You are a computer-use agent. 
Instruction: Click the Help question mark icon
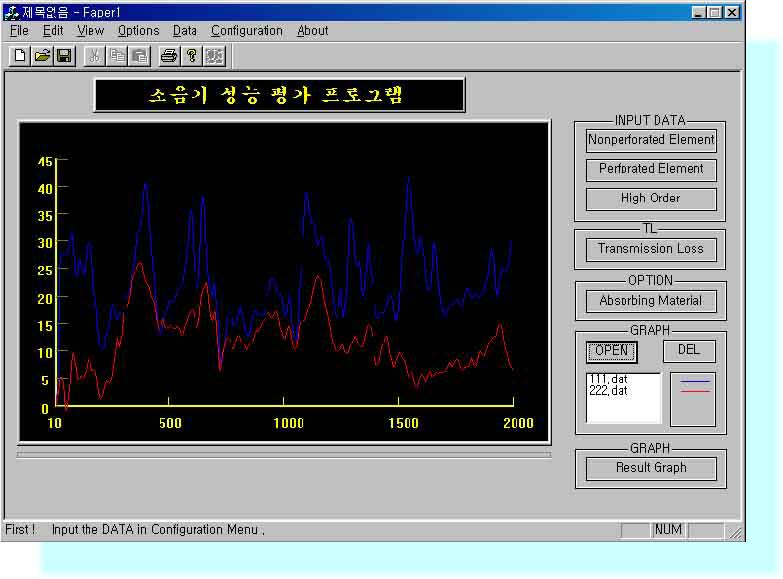point(191,56)
